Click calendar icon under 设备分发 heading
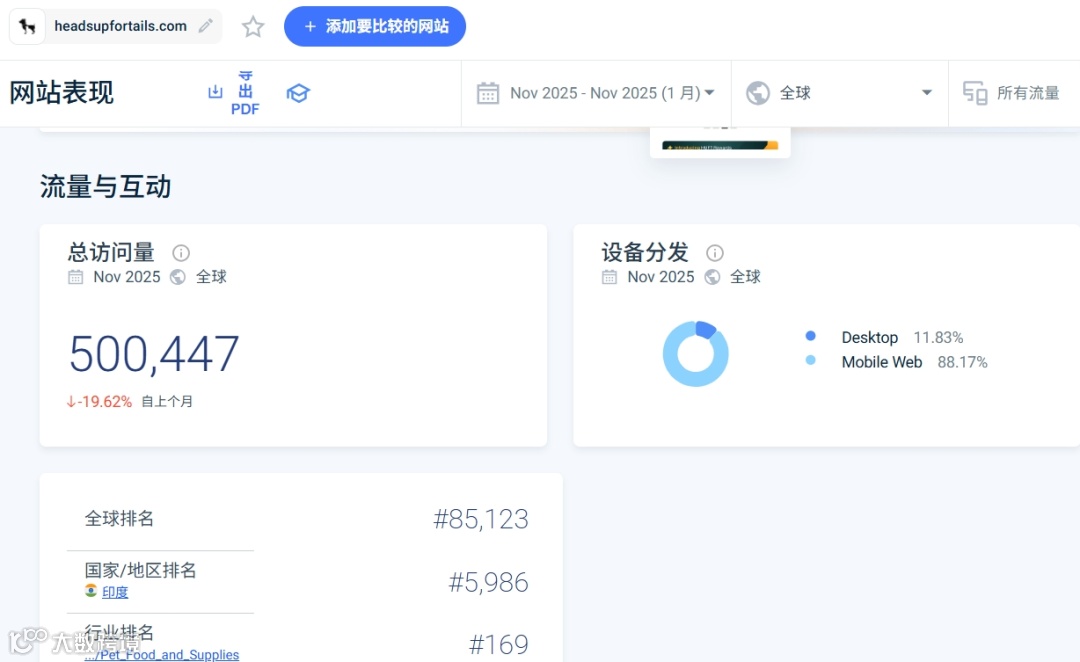This screenshot has height=662, width=1080. [610, 277]
